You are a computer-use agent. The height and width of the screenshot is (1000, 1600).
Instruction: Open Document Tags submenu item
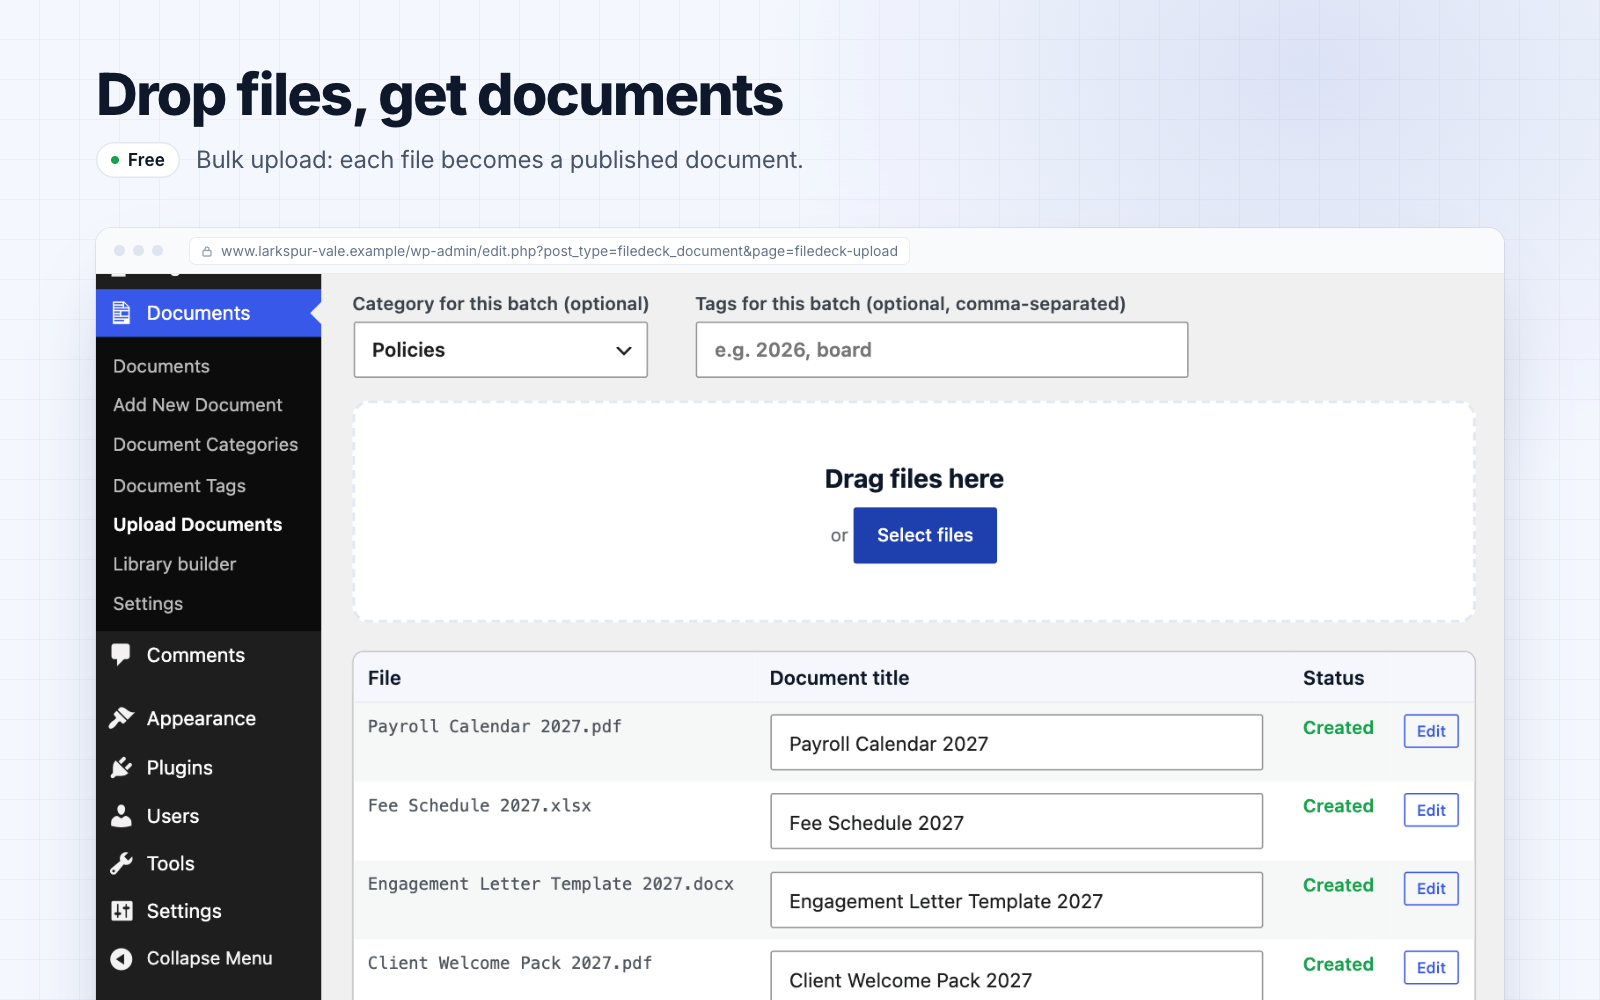click(179, 485)
